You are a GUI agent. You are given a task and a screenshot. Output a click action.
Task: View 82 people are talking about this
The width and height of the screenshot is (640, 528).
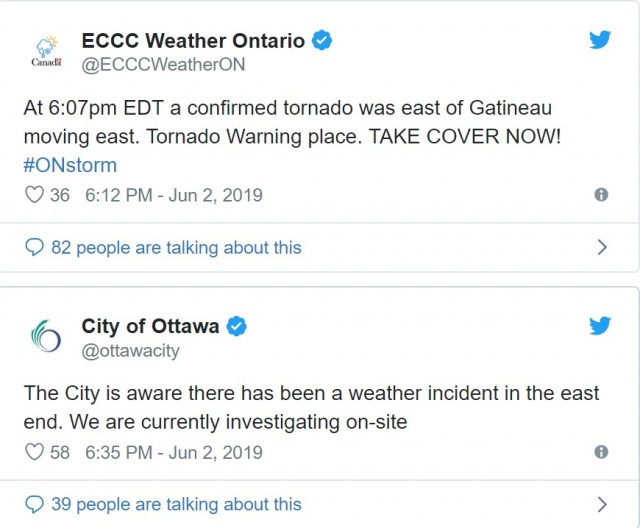coord(163,248)
